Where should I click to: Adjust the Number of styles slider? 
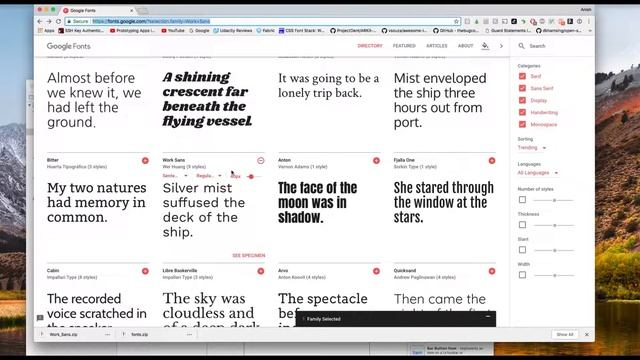554,200
